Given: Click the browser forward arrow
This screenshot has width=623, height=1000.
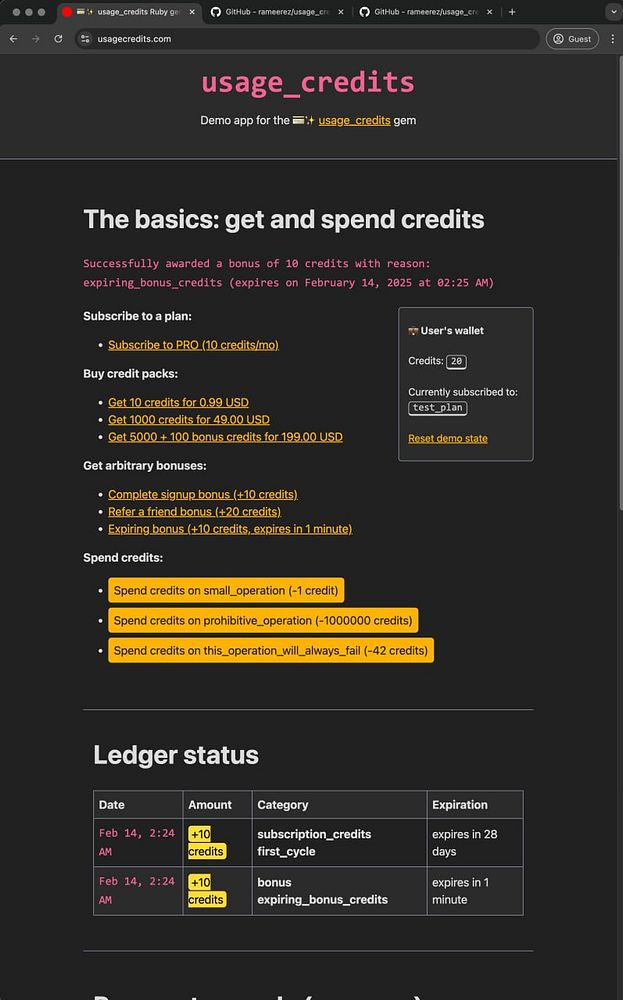Looking at the screenshot, I should point(36,39).
